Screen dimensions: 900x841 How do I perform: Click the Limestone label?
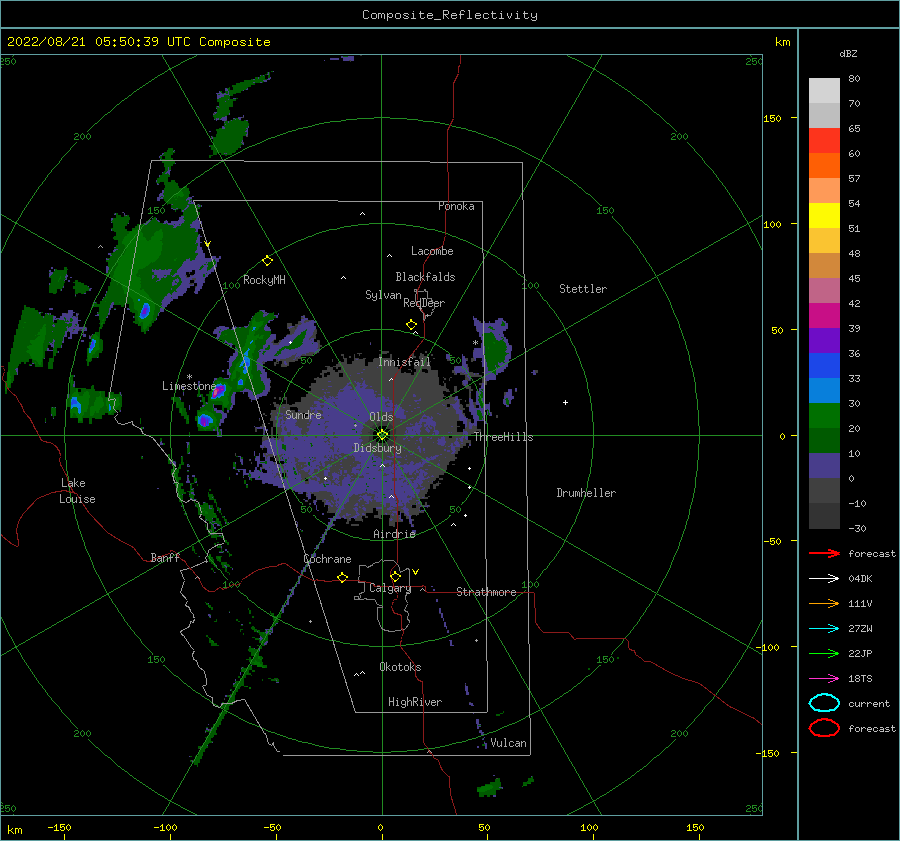point(189,386)
